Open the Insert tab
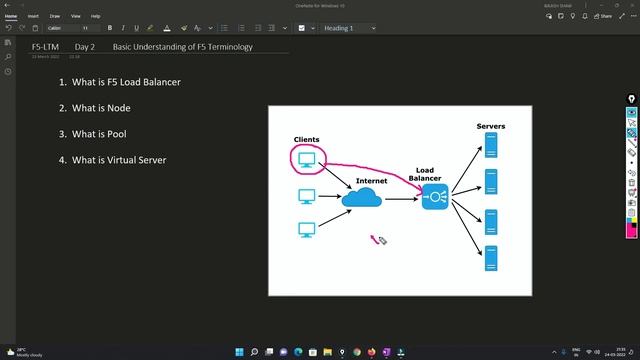The height and width of the screenshot is (360, 640). click(x=33, y=16)
